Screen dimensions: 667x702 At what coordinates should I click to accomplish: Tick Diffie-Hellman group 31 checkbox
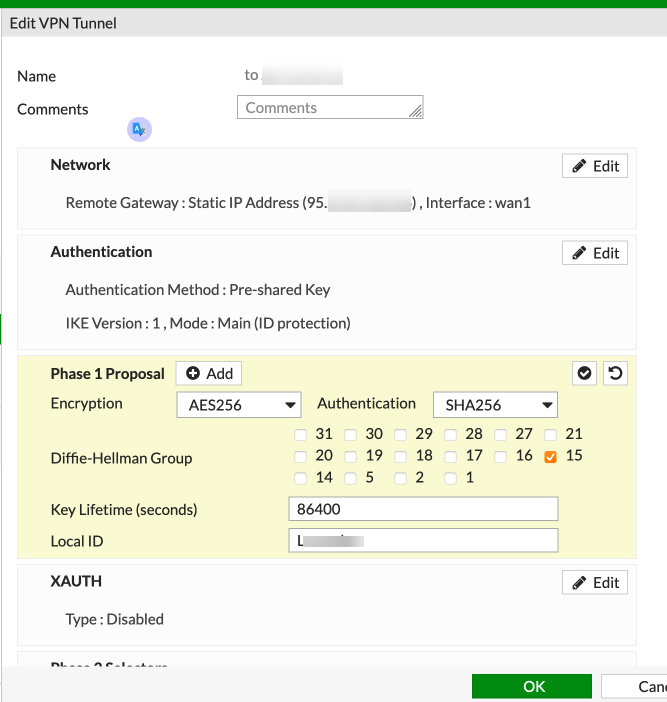pyautogui.click(x=301, y=435)
